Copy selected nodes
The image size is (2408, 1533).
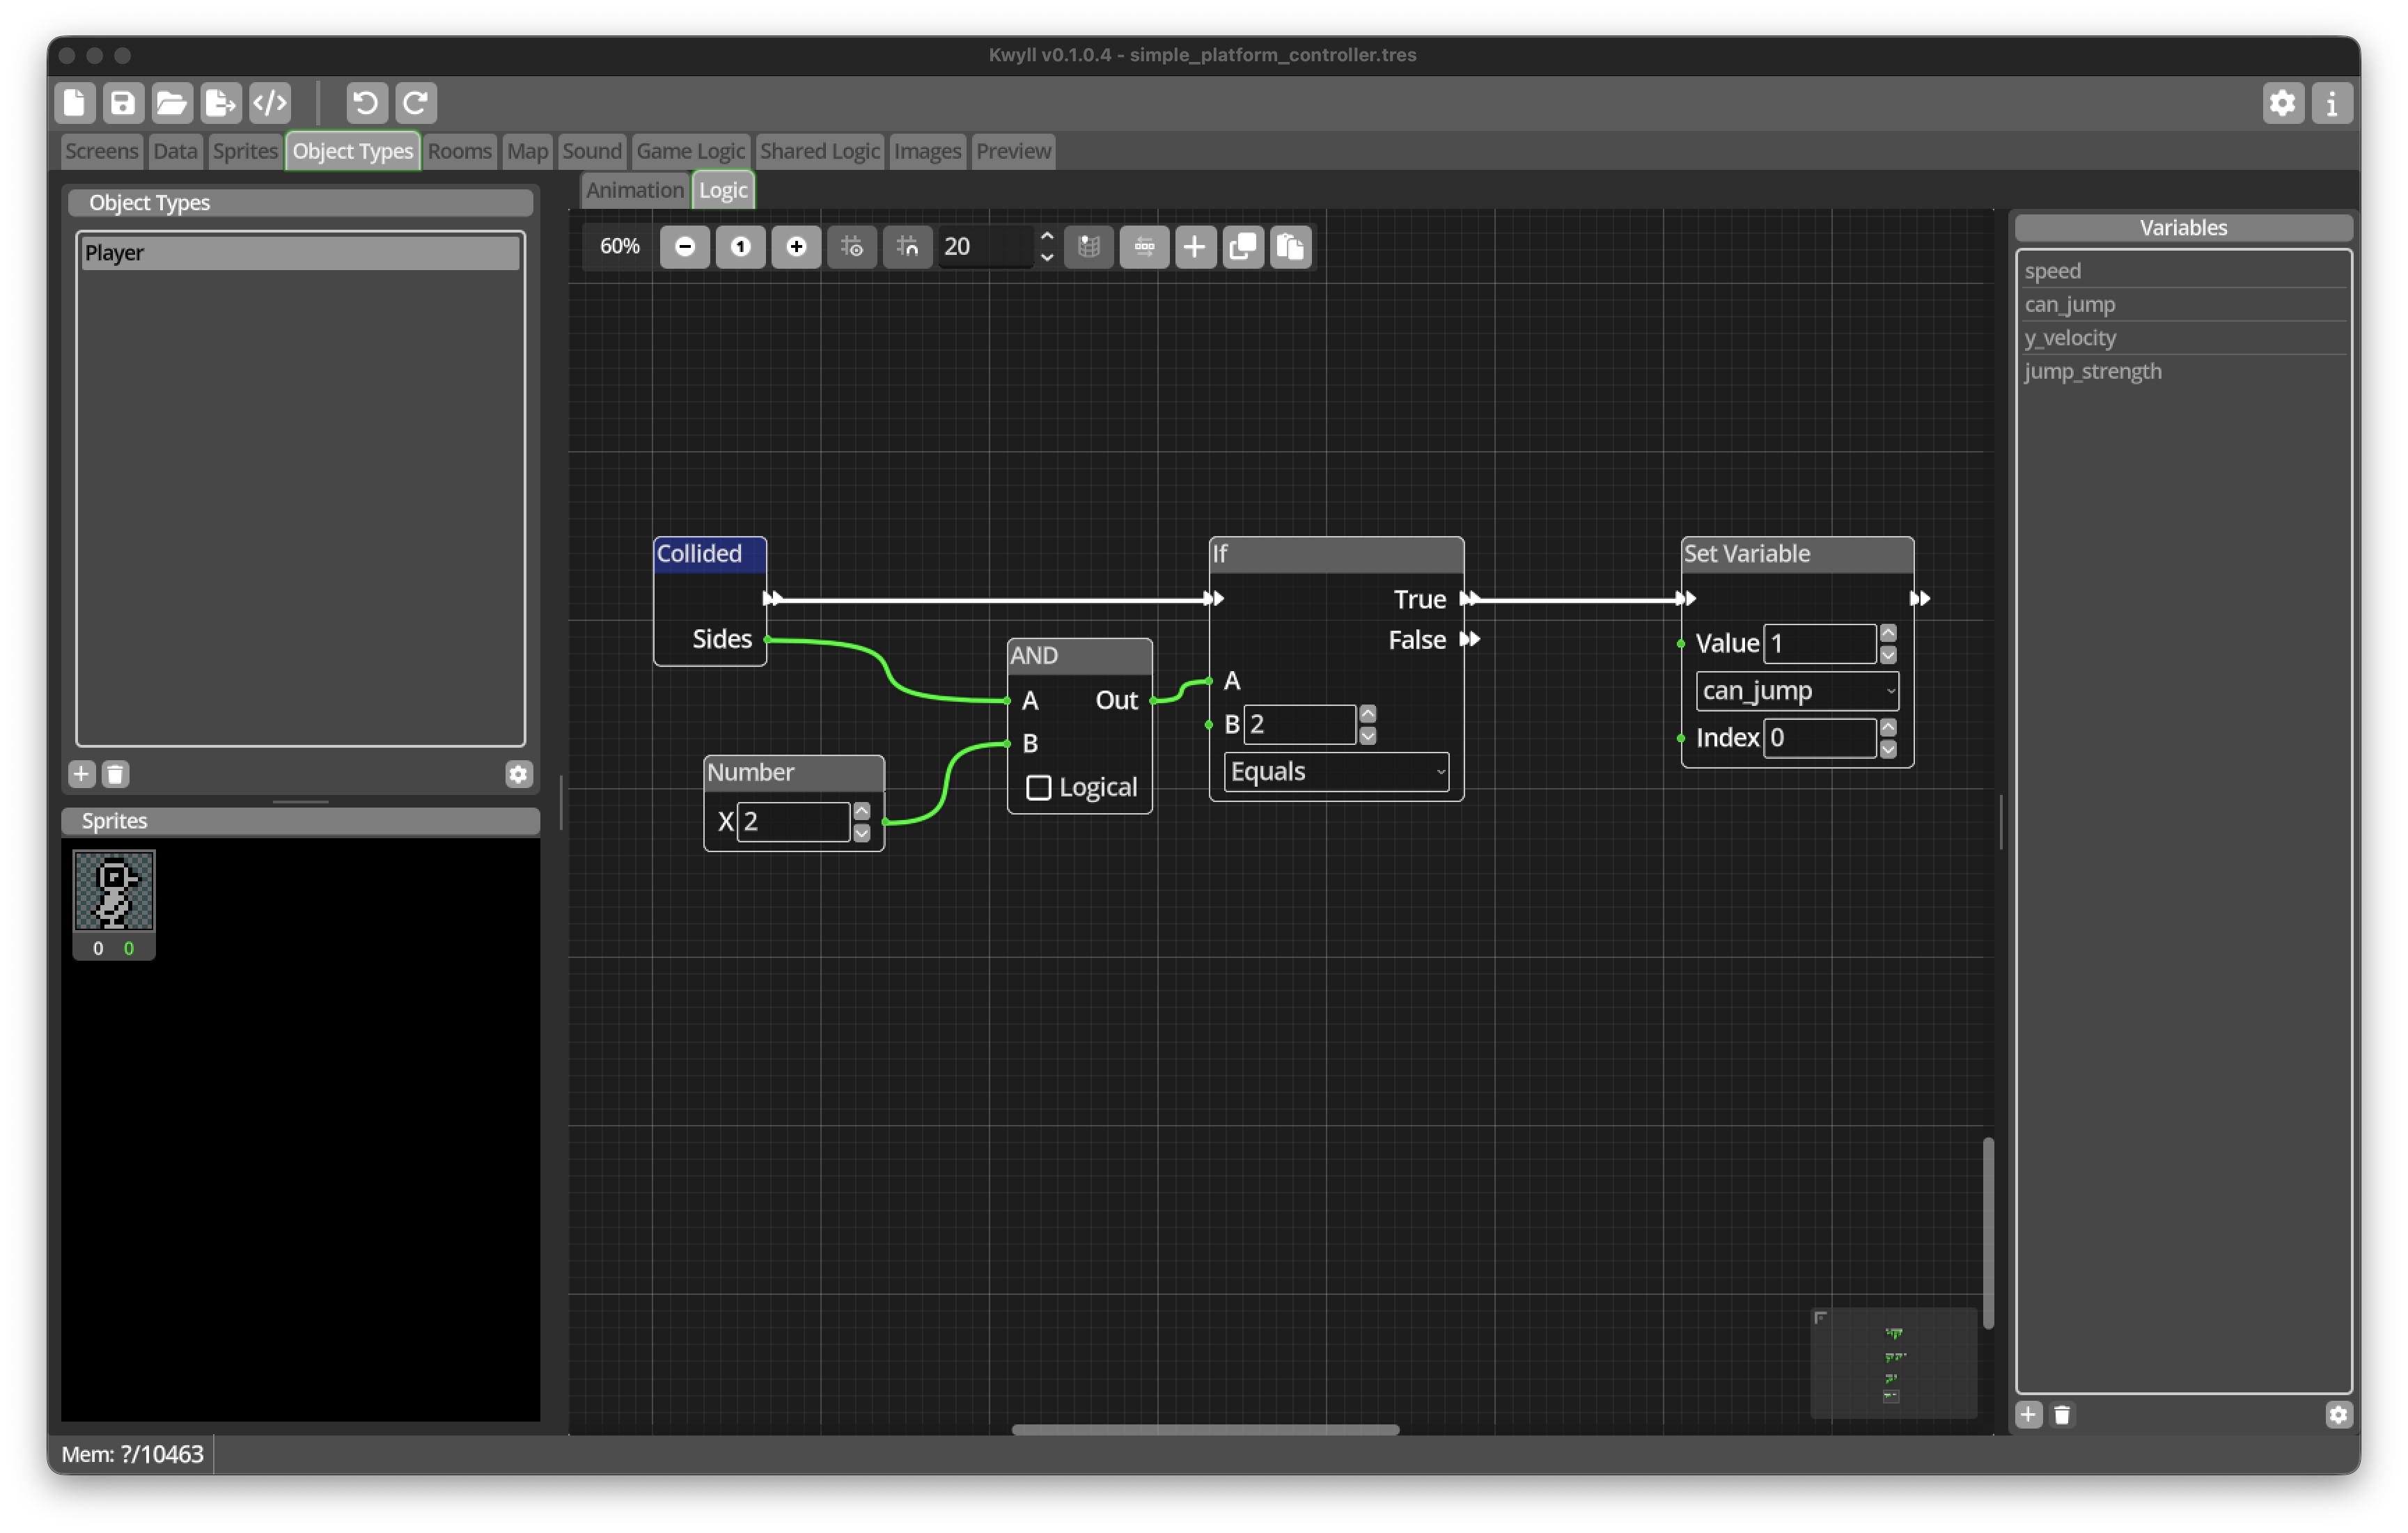click(1243, 246)
